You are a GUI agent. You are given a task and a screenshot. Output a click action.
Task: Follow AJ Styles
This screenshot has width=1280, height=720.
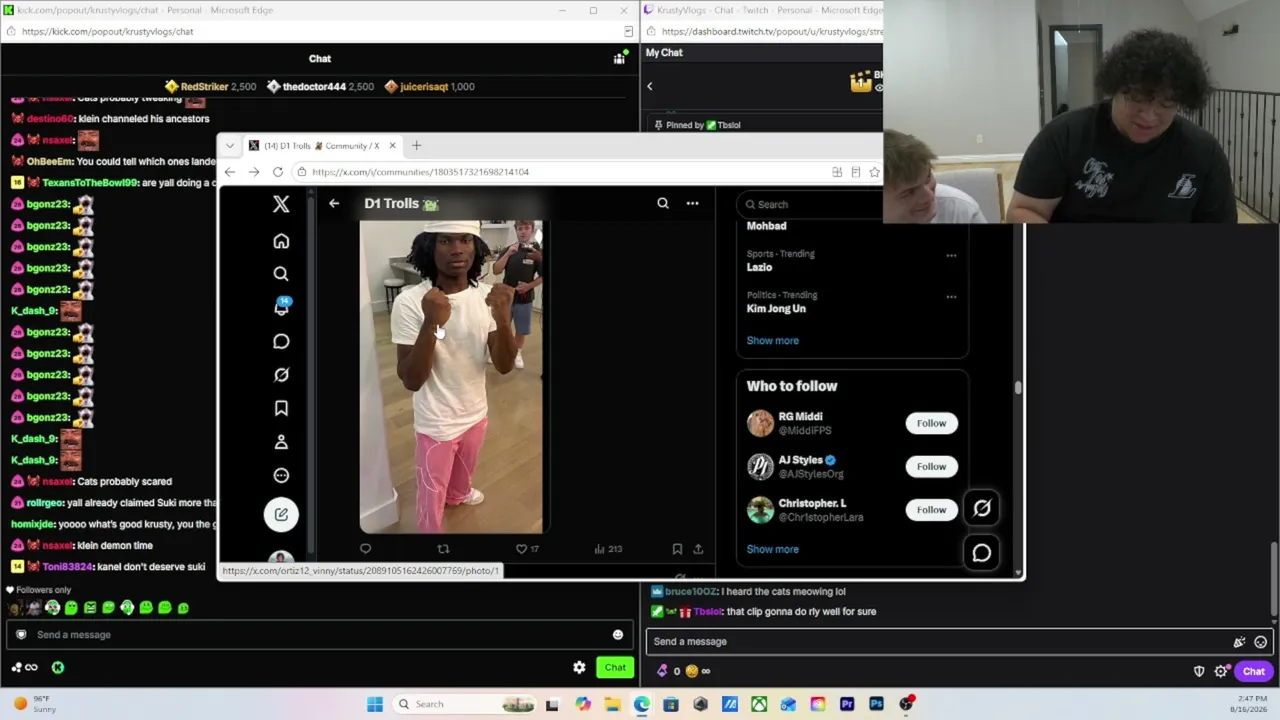click(x=931, y=466)
